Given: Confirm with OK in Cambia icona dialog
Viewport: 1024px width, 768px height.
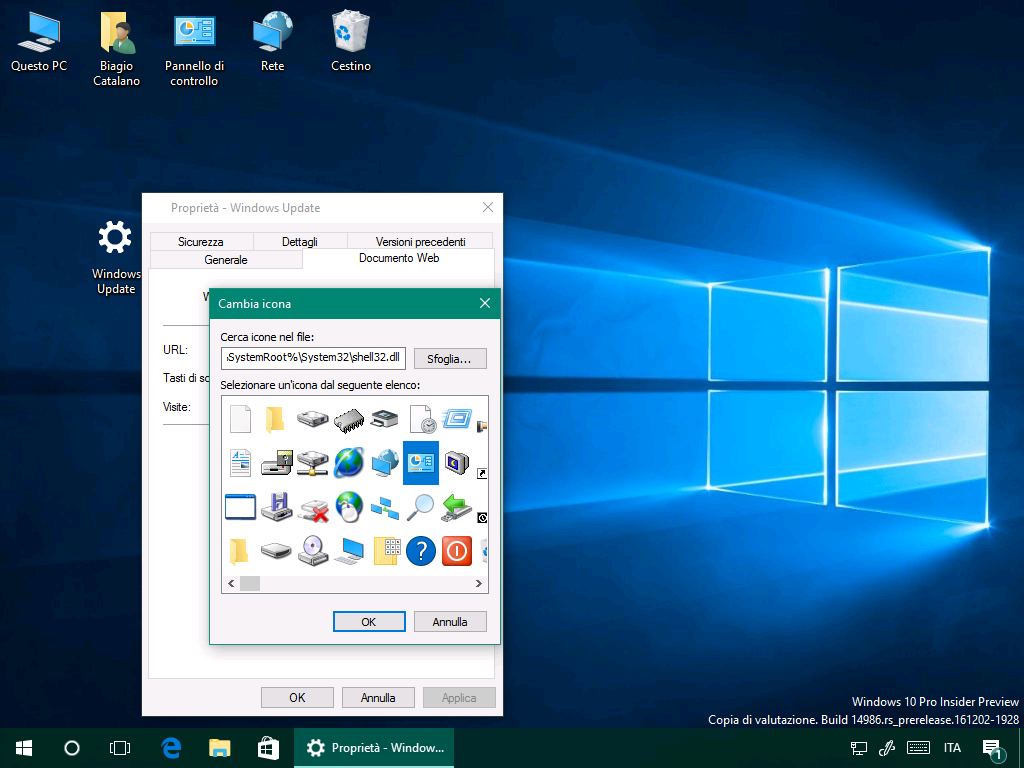Looking at the screenshot, I should 369,622.
